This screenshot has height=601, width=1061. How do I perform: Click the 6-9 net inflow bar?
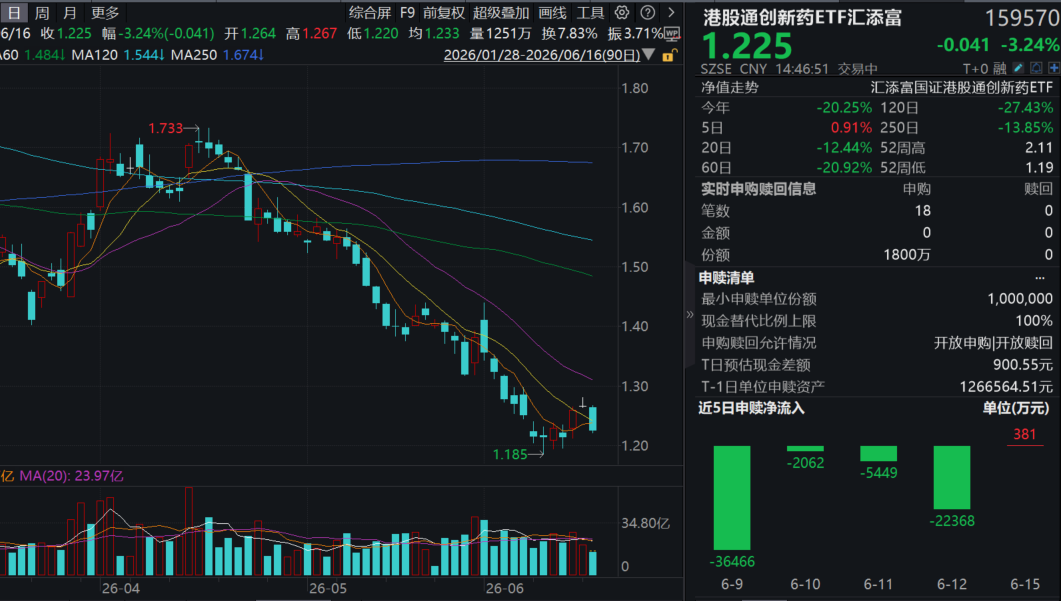tap(731, 497)
